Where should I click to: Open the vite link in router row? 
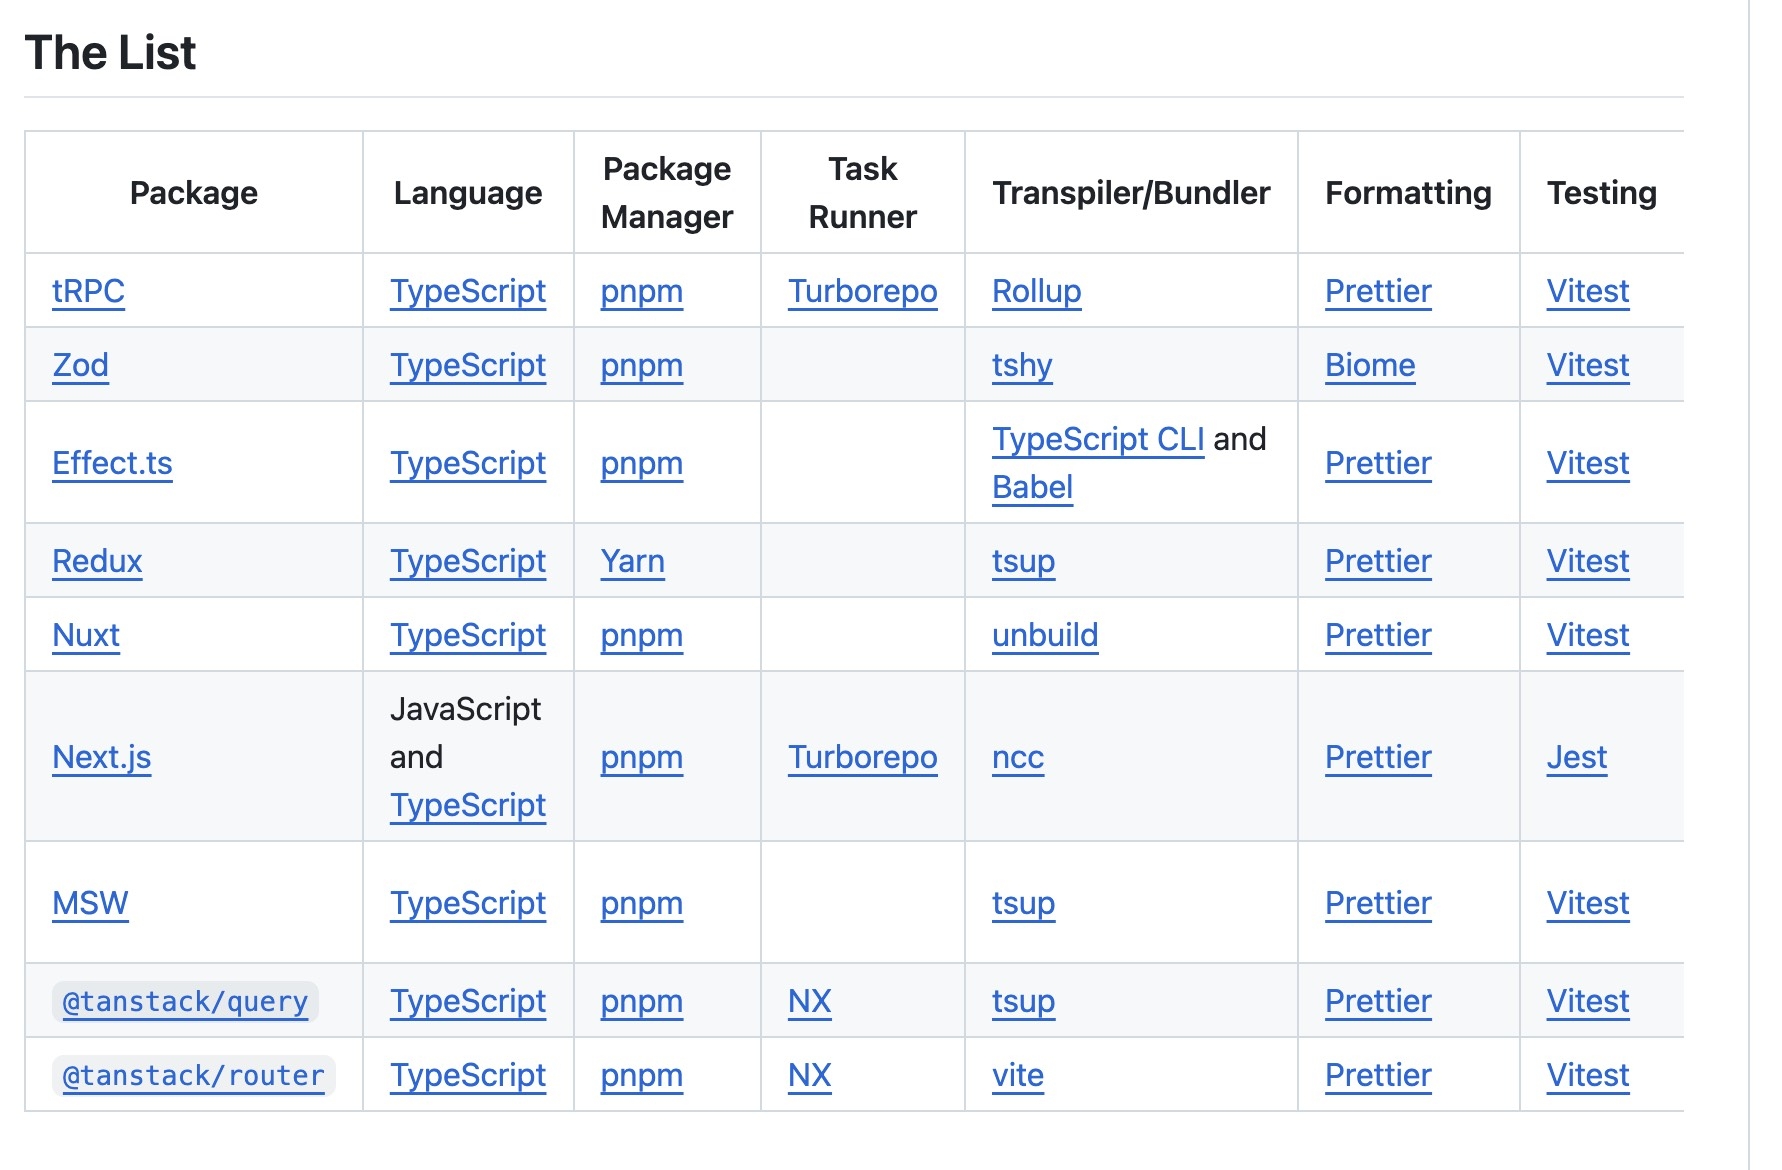(x=1018, y=1075)
